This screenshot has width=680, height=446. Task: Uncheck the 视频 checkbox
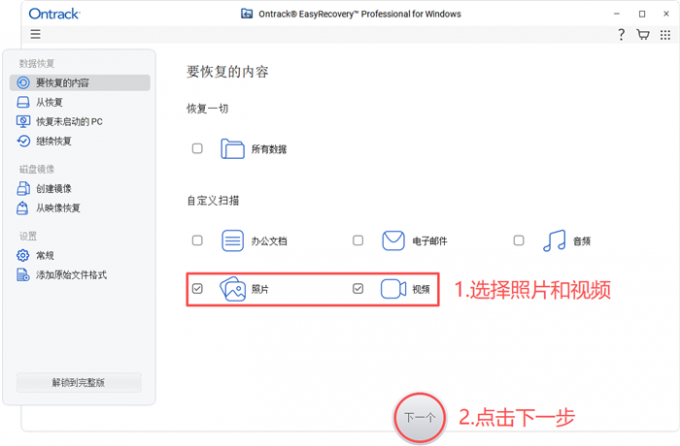[x=358, y=289]
